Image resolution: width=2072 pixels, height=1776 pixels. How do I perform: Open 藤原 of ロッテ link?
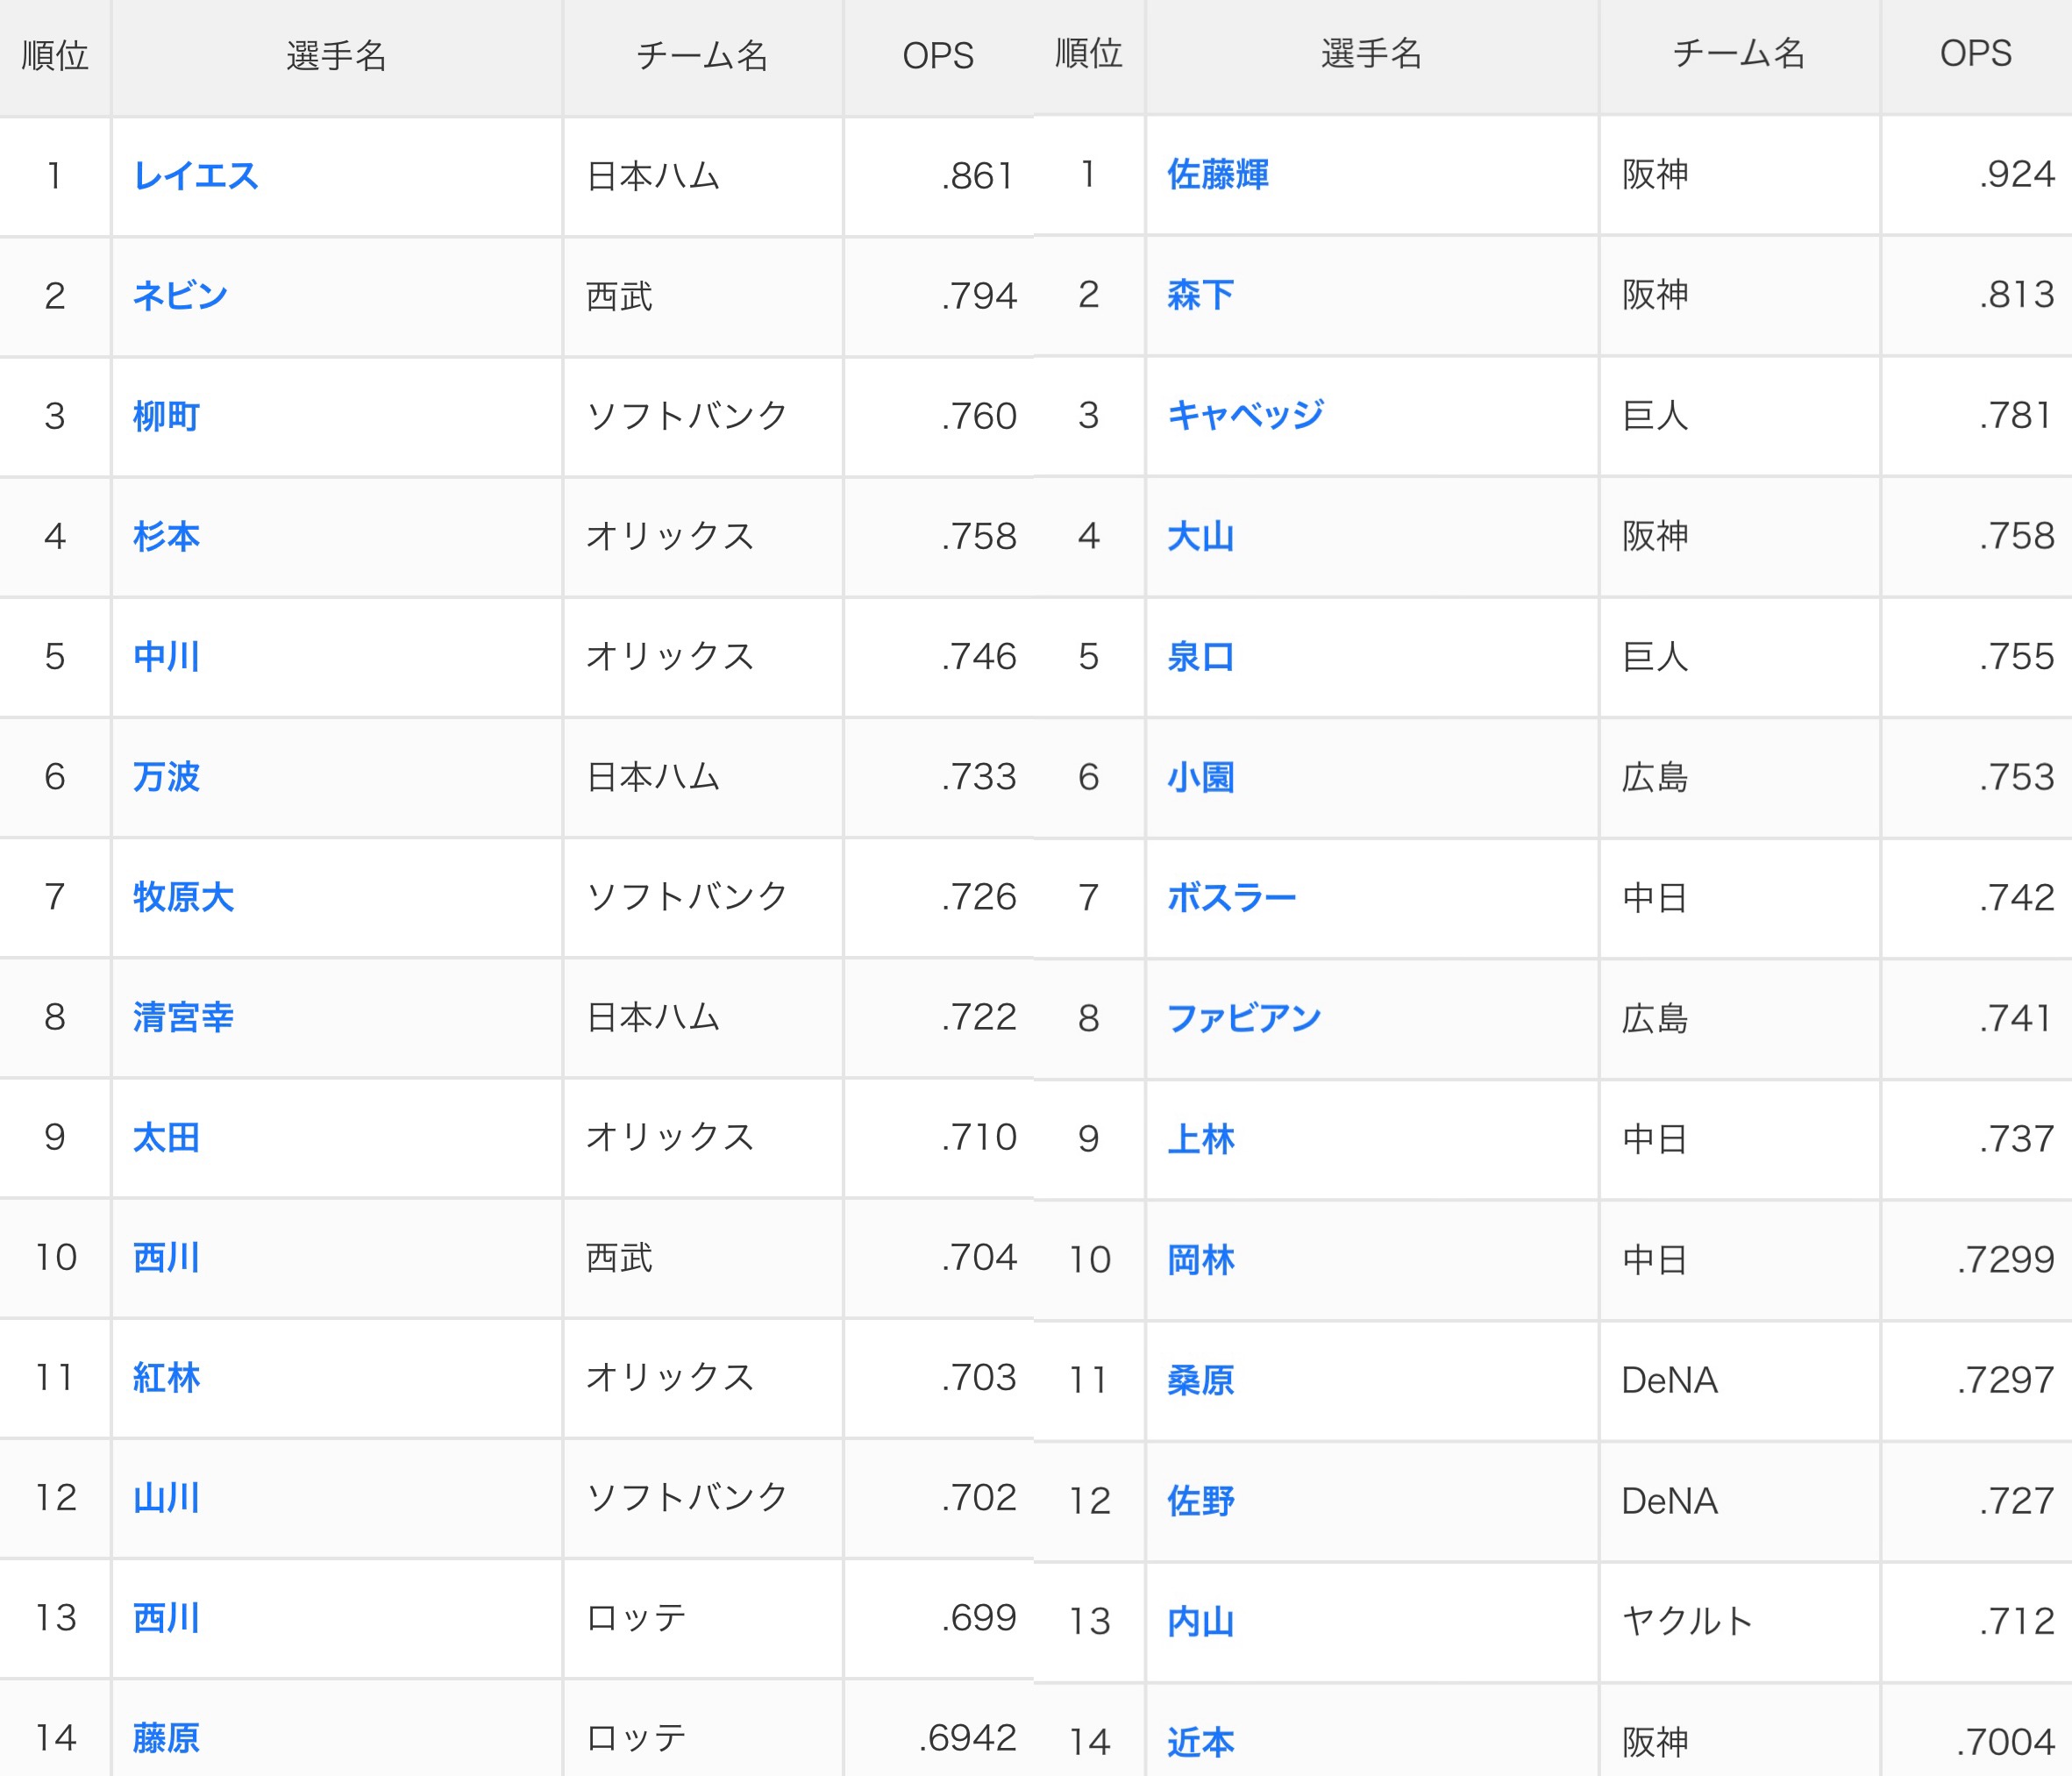tap(167, 1738)
